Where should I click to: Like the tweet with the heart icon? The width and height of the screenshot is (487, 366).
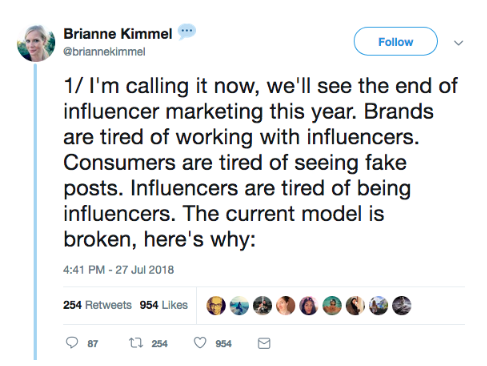[x=200, y=343]
